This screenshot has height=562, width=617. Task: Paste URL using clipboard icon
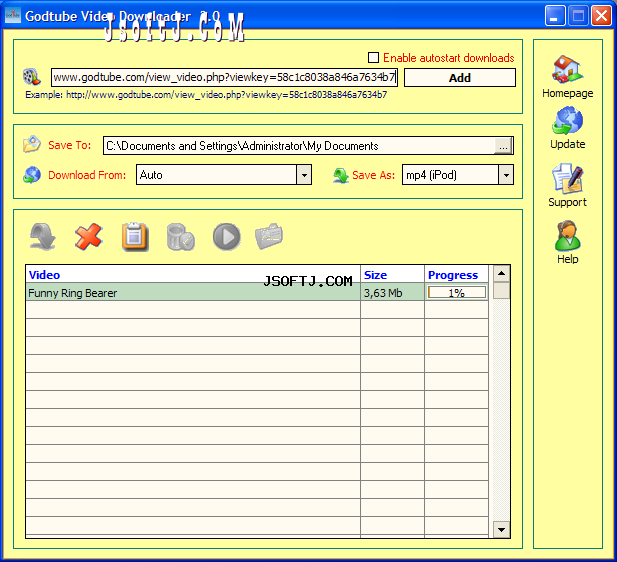coord(135,237)
